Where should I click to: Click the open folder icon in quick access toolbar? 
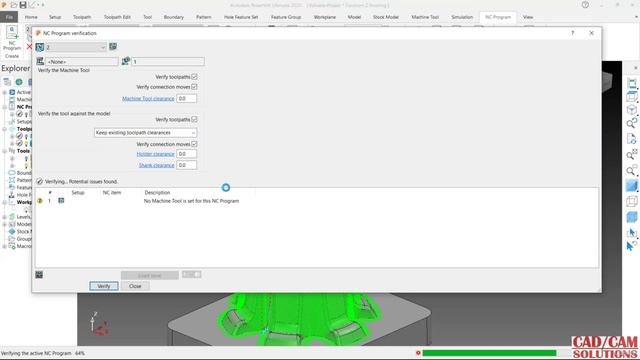pyautogui.click(x=14, y=5)
